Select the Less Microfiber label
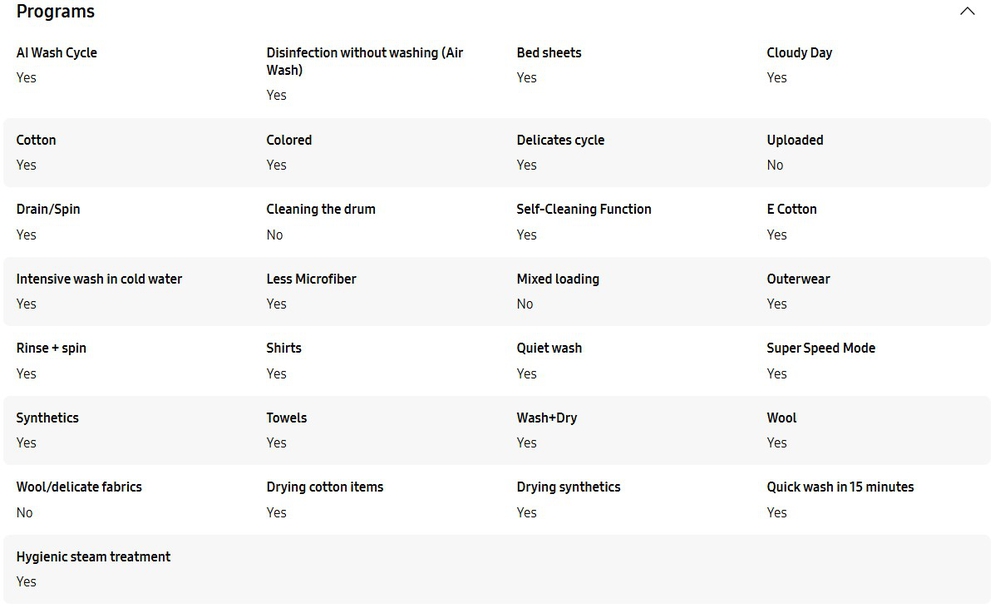The height and width of the screenshot is (608, 1000). [311, 279]
